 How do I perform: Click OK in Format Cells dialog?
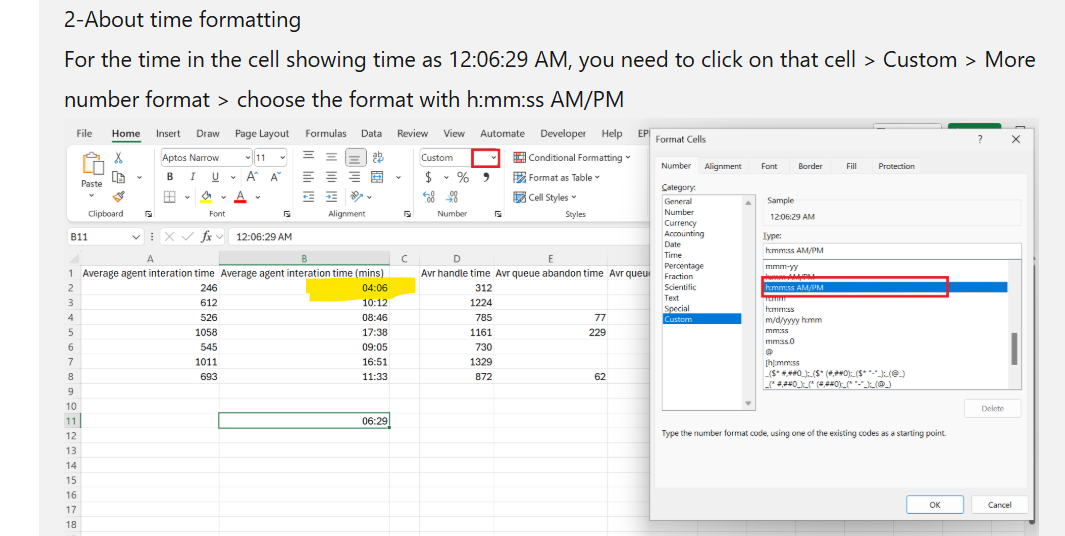(x=935, y=505)
